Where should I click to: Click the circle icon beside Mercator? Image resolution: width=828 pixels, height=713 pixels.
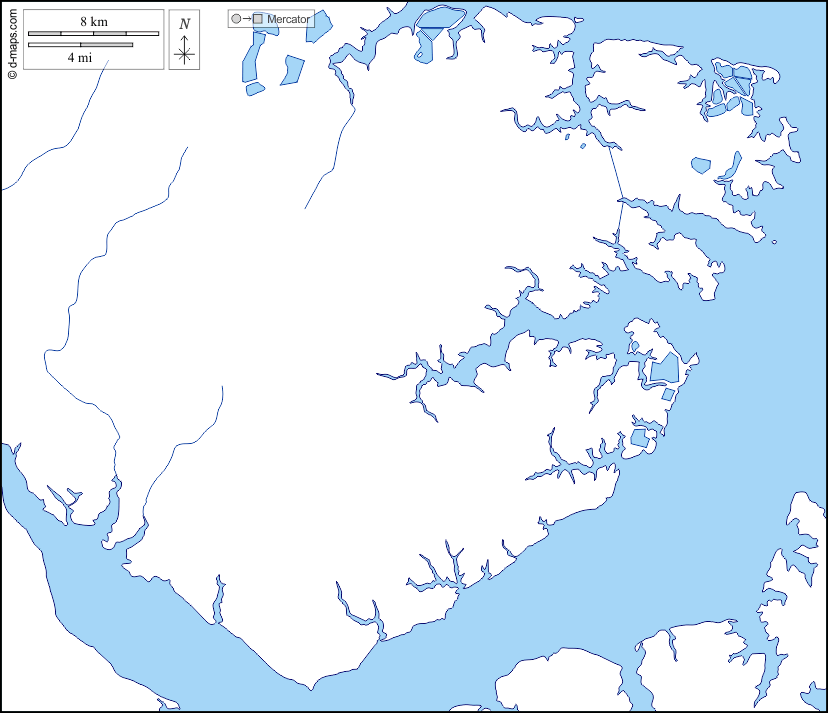(x=236, y=19)
